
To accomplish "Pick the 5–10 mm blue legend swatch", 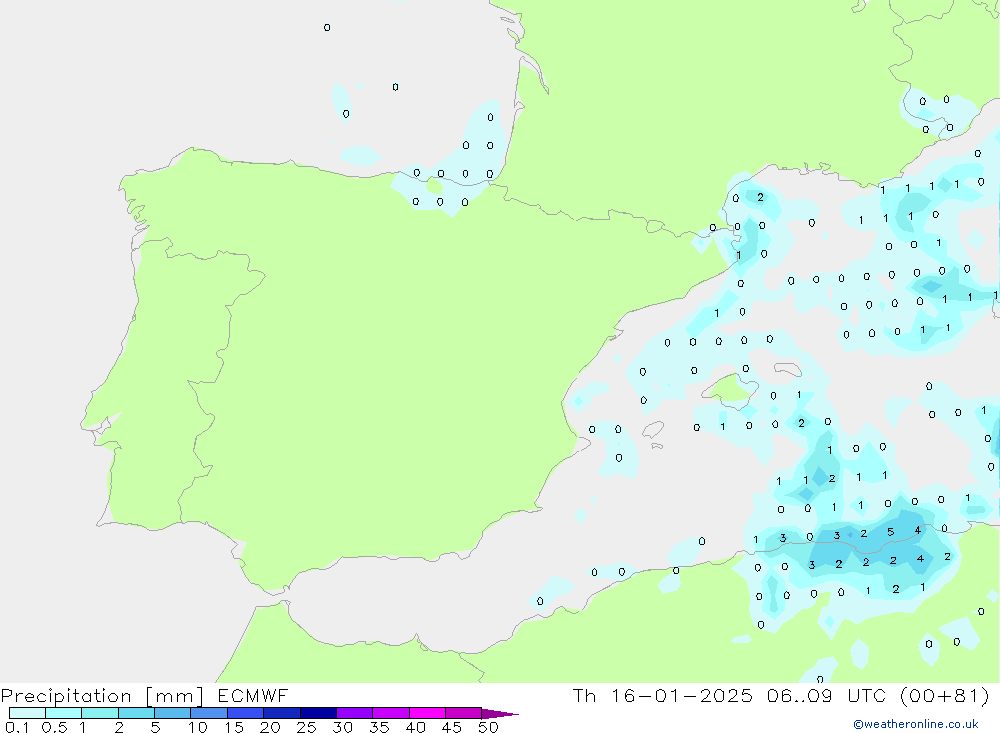I will 172,713.
